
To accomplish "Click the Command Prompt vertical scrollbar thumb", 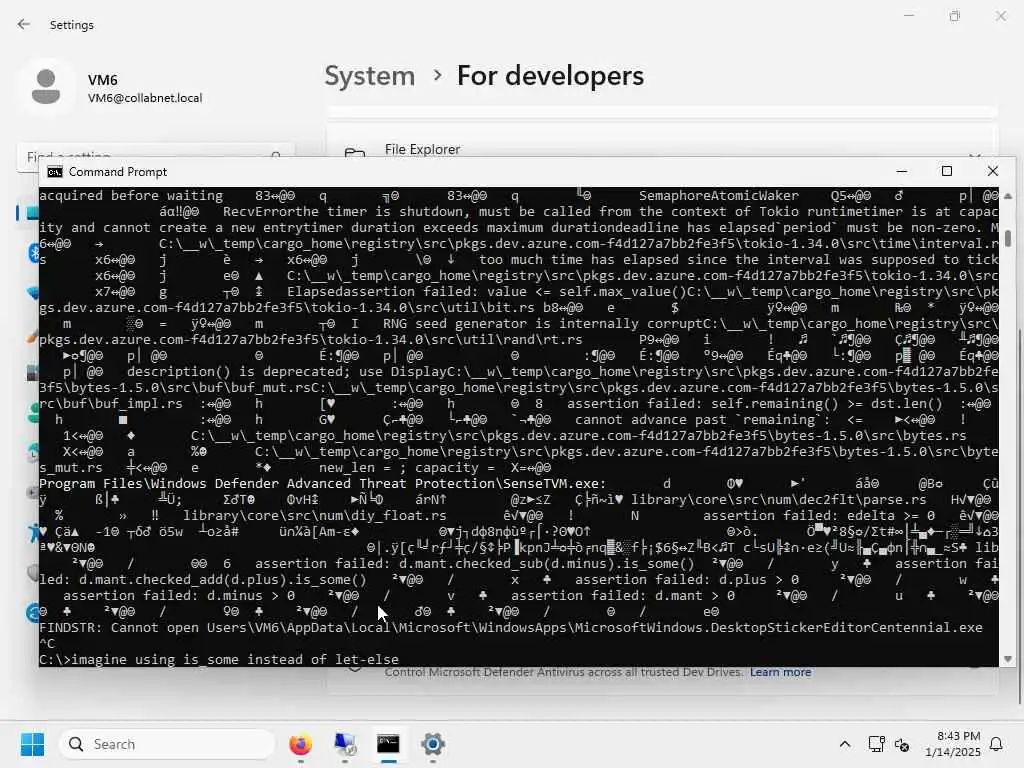I will (x=1008, y=238).
